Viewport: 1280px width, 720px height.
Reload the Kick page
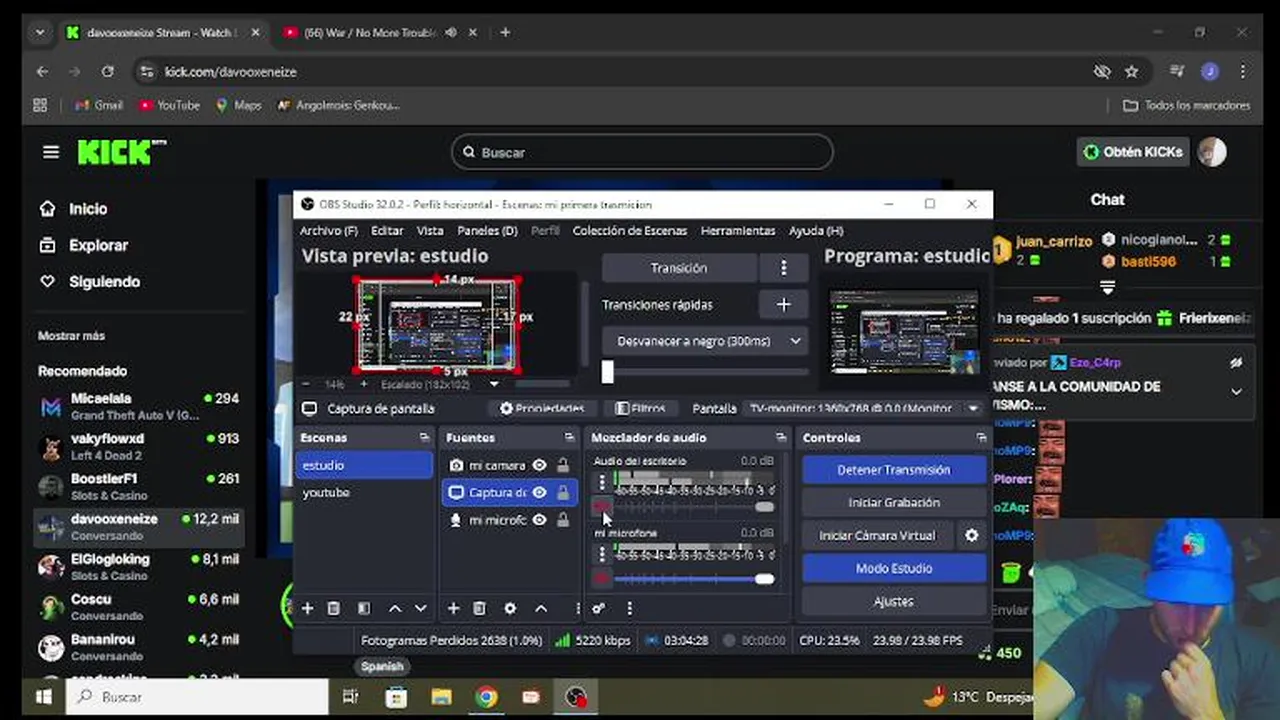tap(107, 72)
